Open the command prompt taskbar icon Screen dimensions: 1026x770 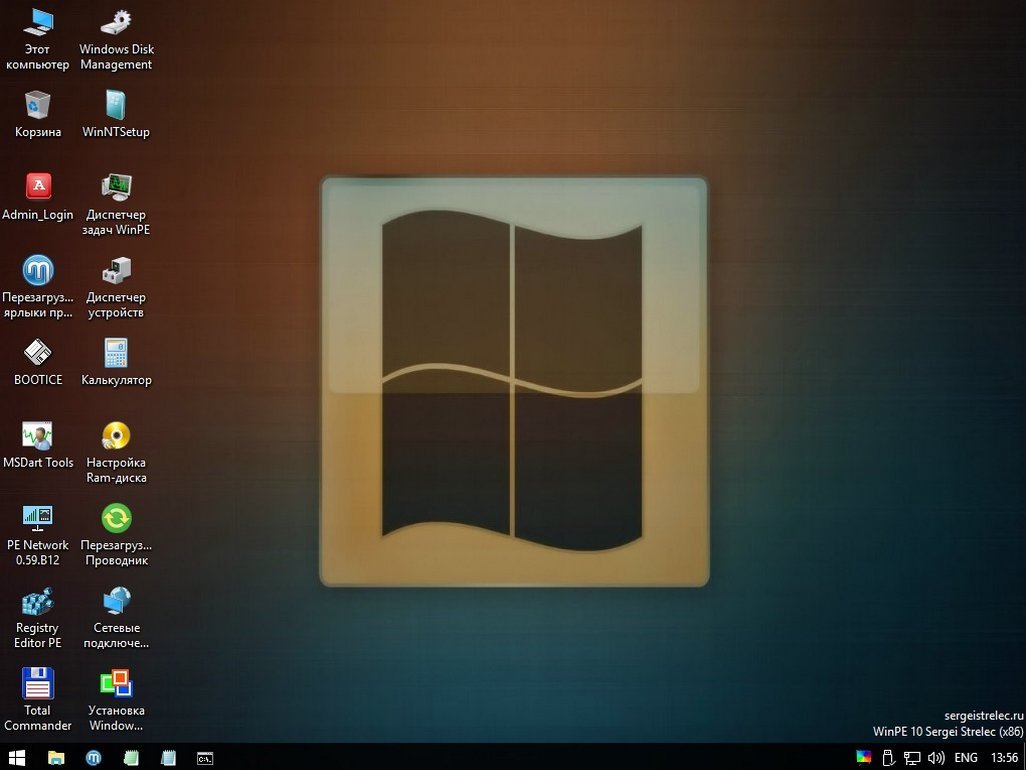point(205,758)
